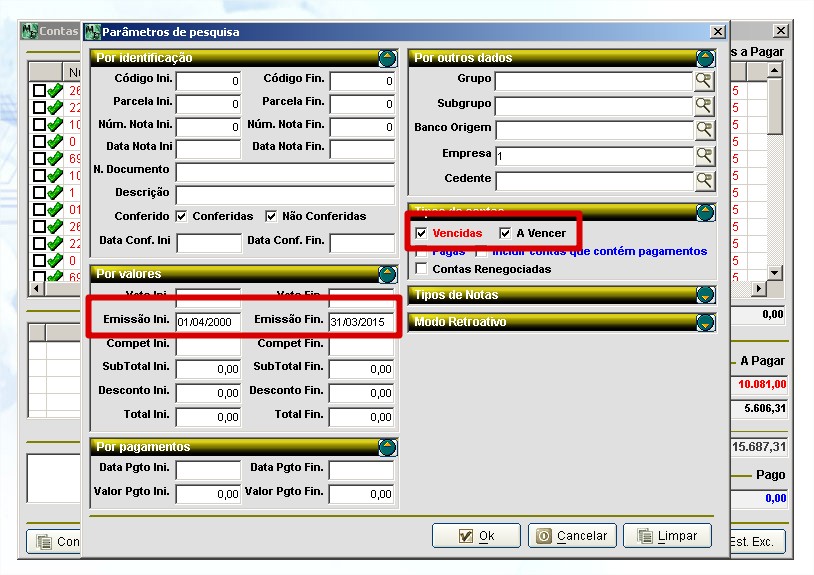
Task: Uncheck the Não Conferidas checkbox
Action: (271, 216)
